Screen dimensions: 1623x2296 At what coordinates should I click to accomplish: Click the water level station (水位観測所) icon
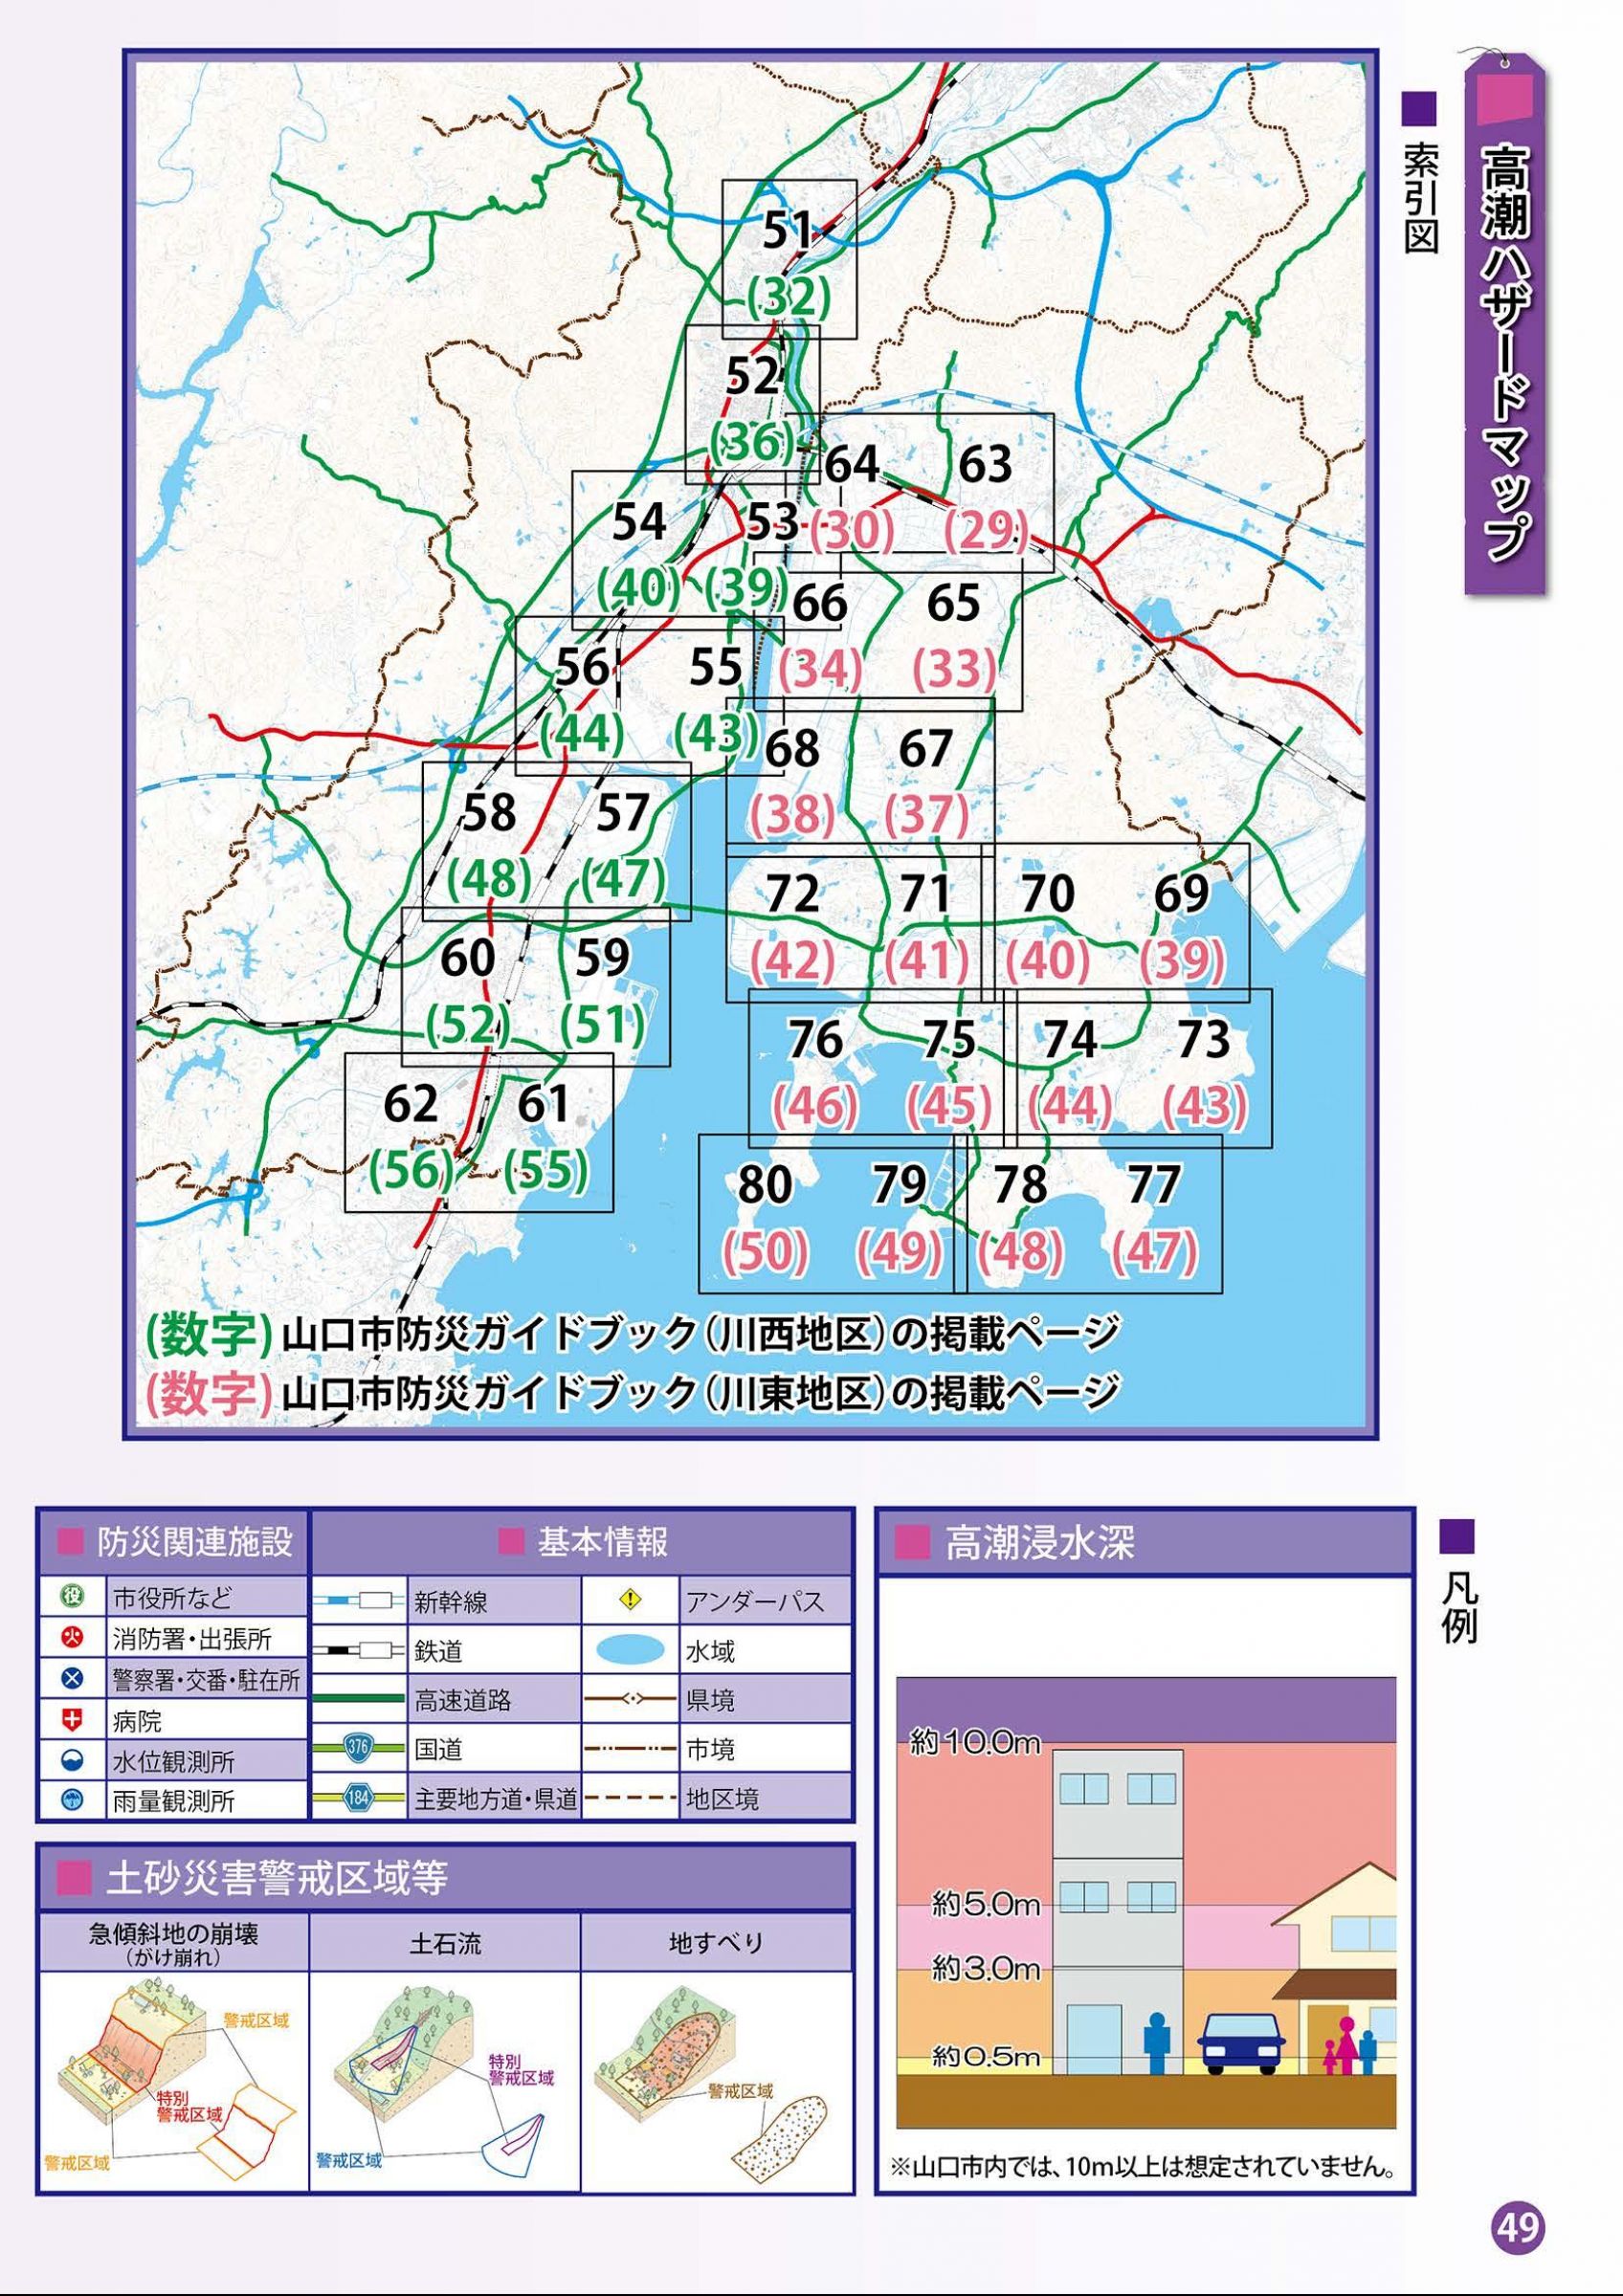[x=73, y=1760]
